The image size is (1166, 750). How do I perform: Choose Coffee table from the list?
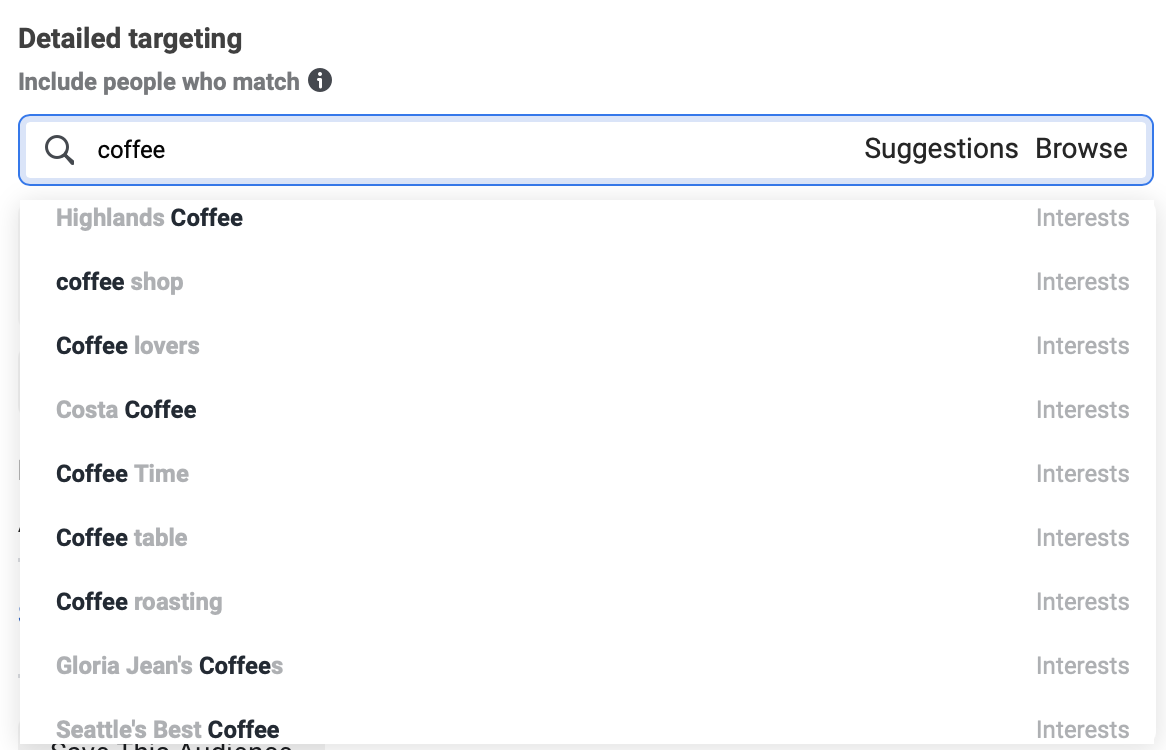click(122, 538)
